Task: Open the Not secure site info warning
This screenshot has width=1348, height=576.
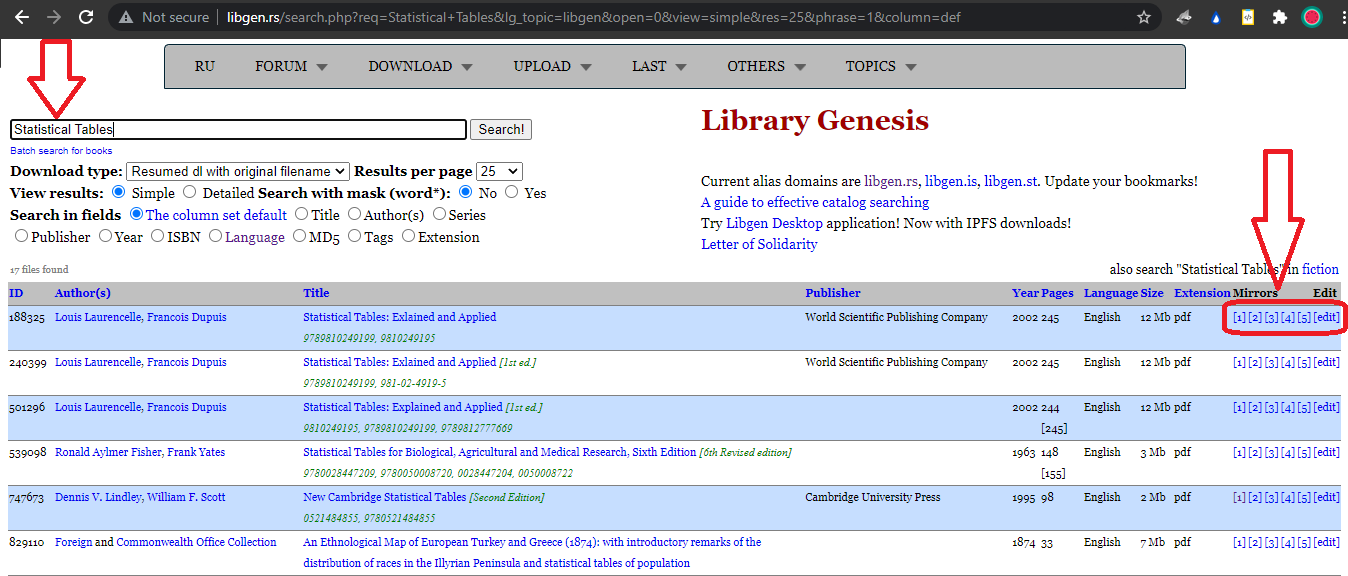Action: point(163,17)
